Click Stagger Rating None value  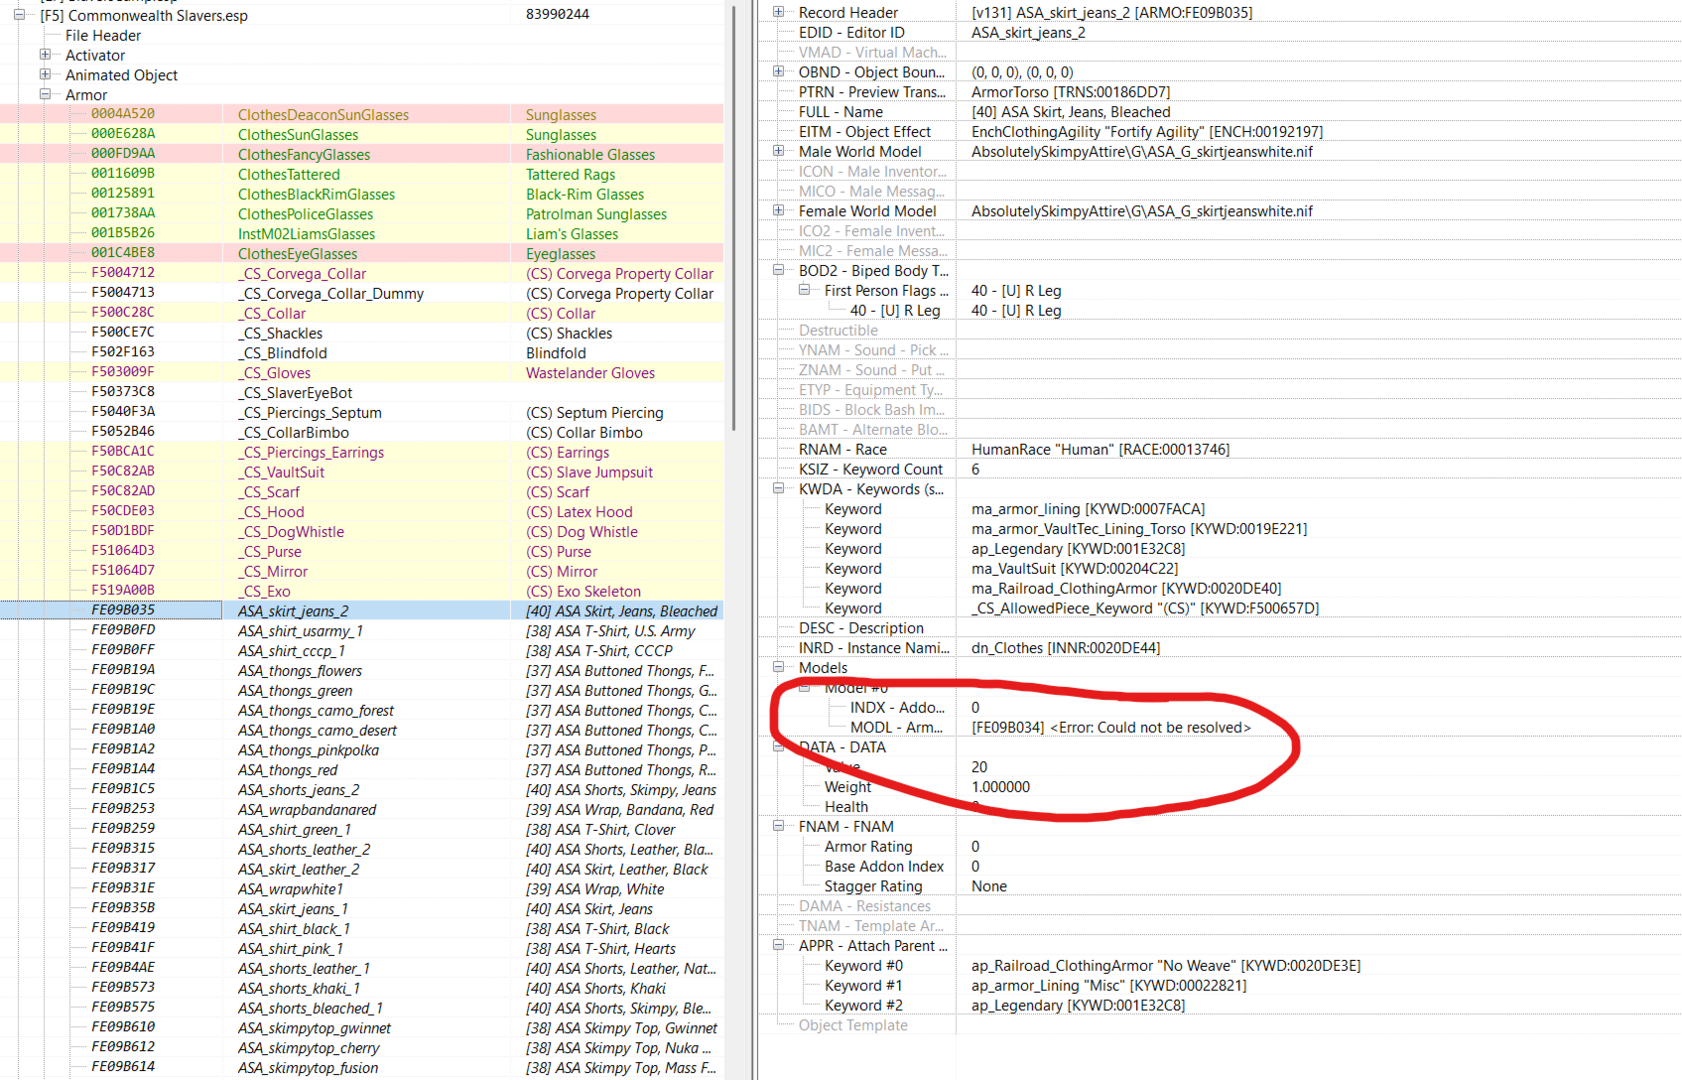point(989,886)
